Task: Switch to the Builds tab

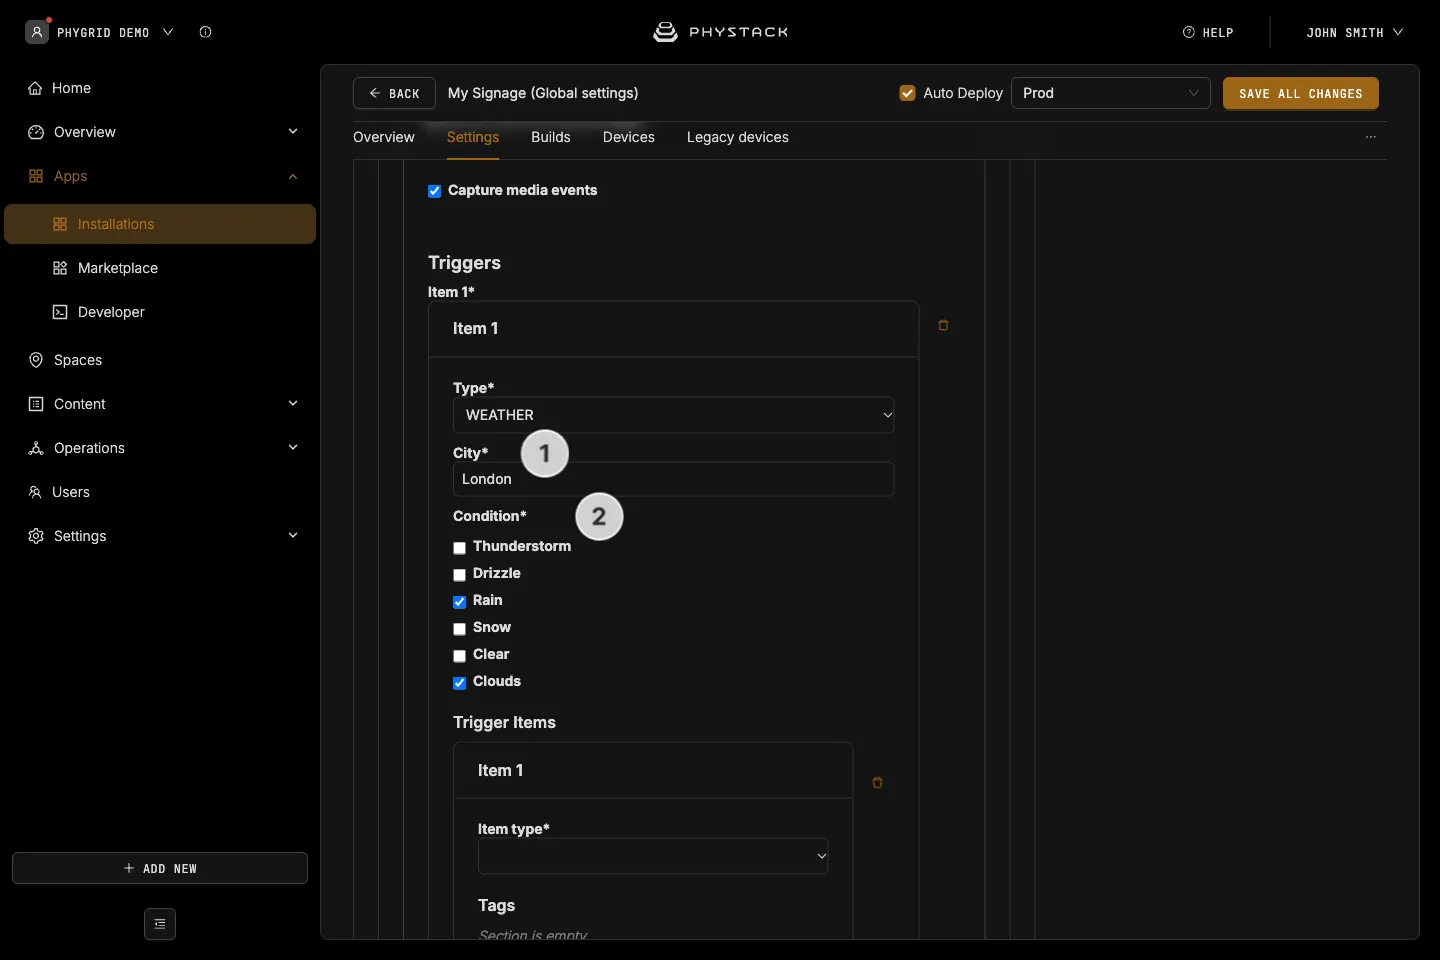Action: click(551, 137)
